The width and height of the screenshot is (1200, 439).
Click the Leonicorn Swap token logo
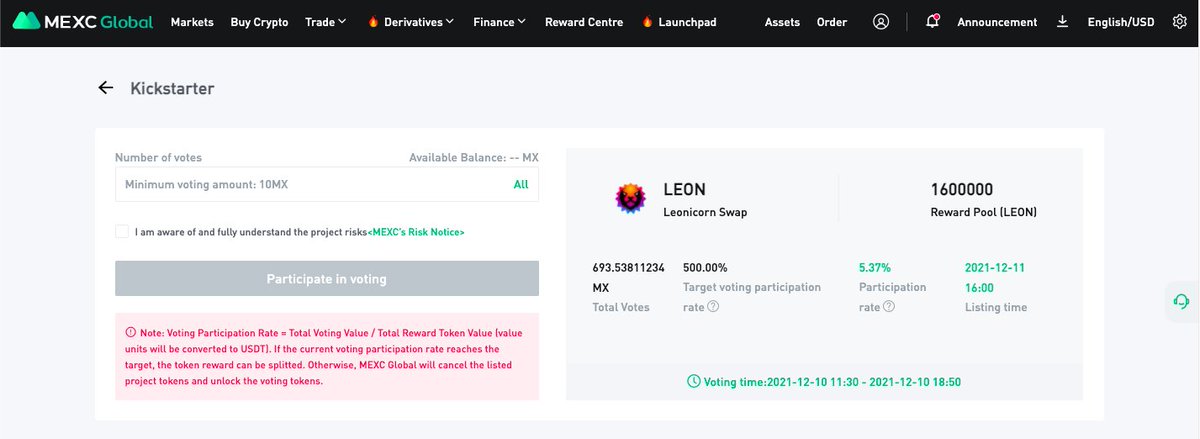[x=630, y=199]
